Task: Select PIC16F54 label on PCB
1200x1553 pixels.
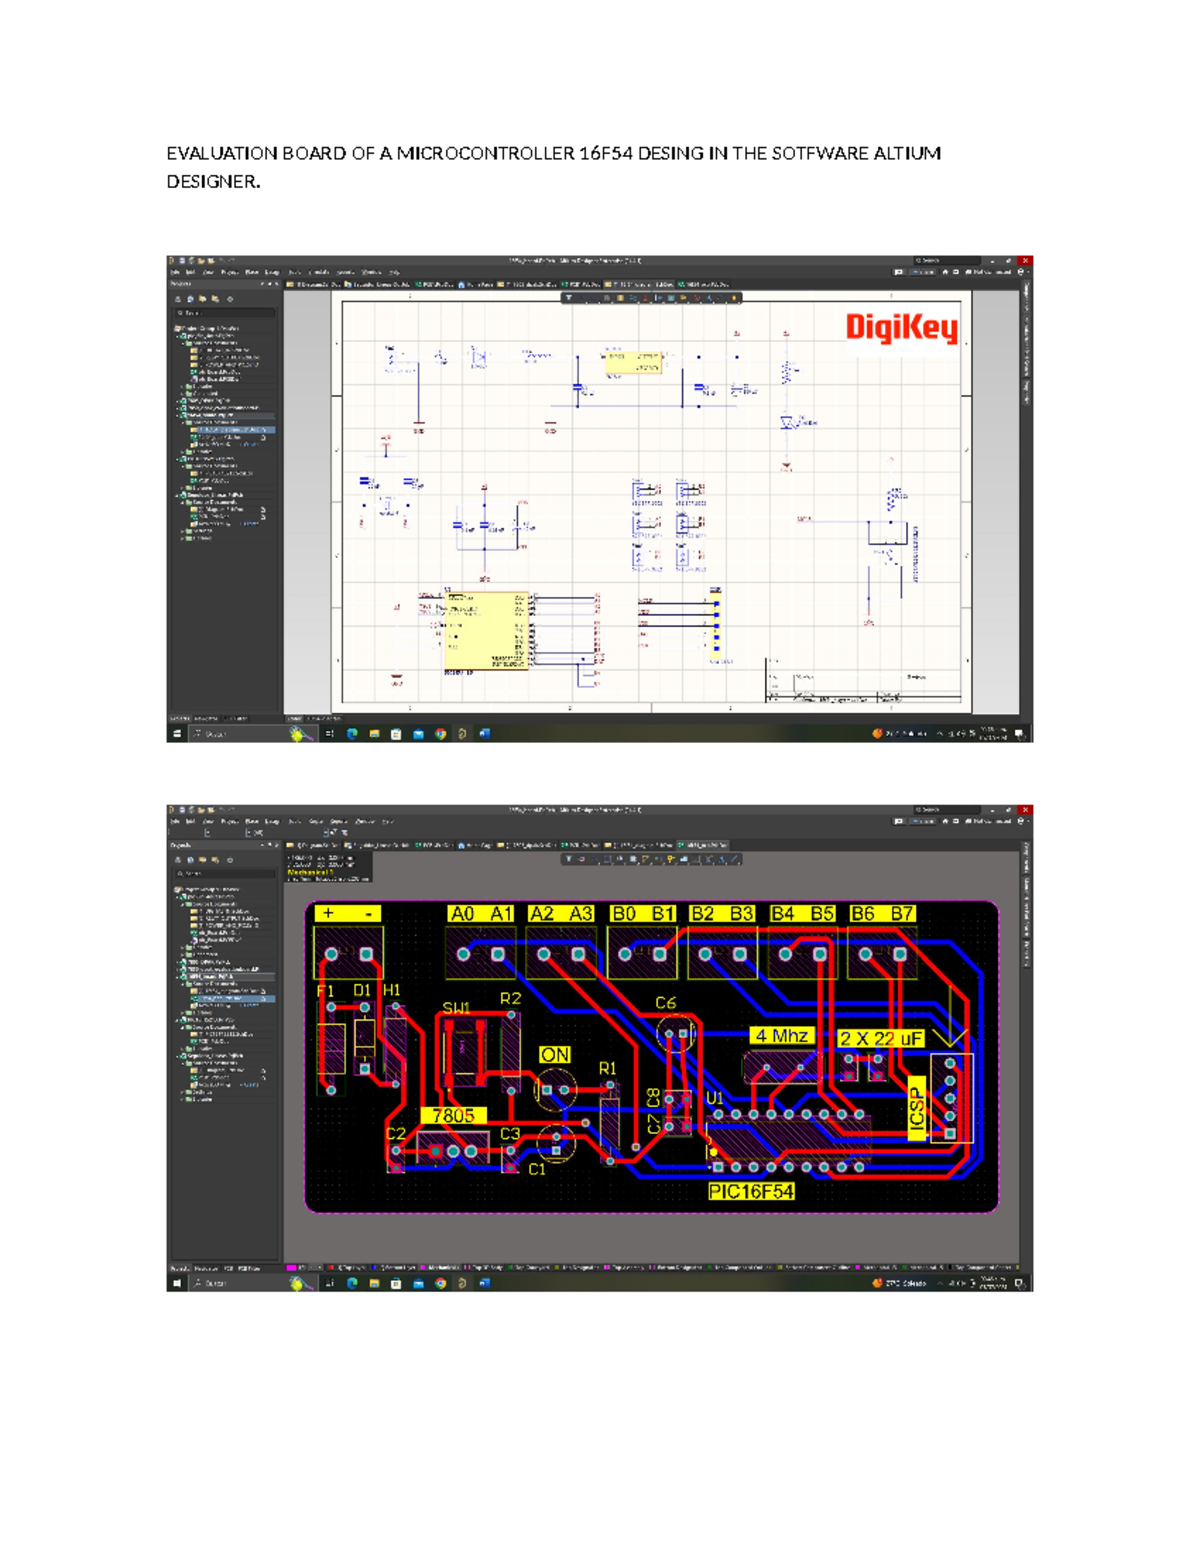Action: [751, 1191]
